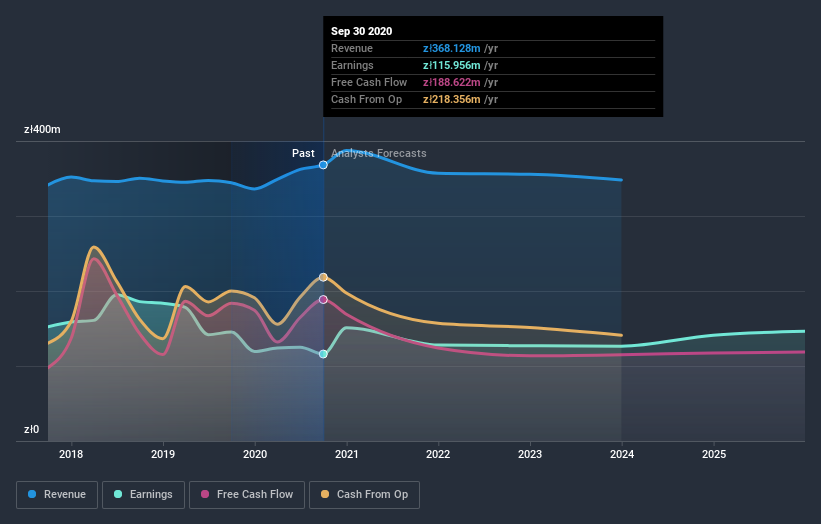Image resolution: width=821 pixels, height=524 pixels.
Task: Click the zł0 y-axis label
Action: (31, 429)
